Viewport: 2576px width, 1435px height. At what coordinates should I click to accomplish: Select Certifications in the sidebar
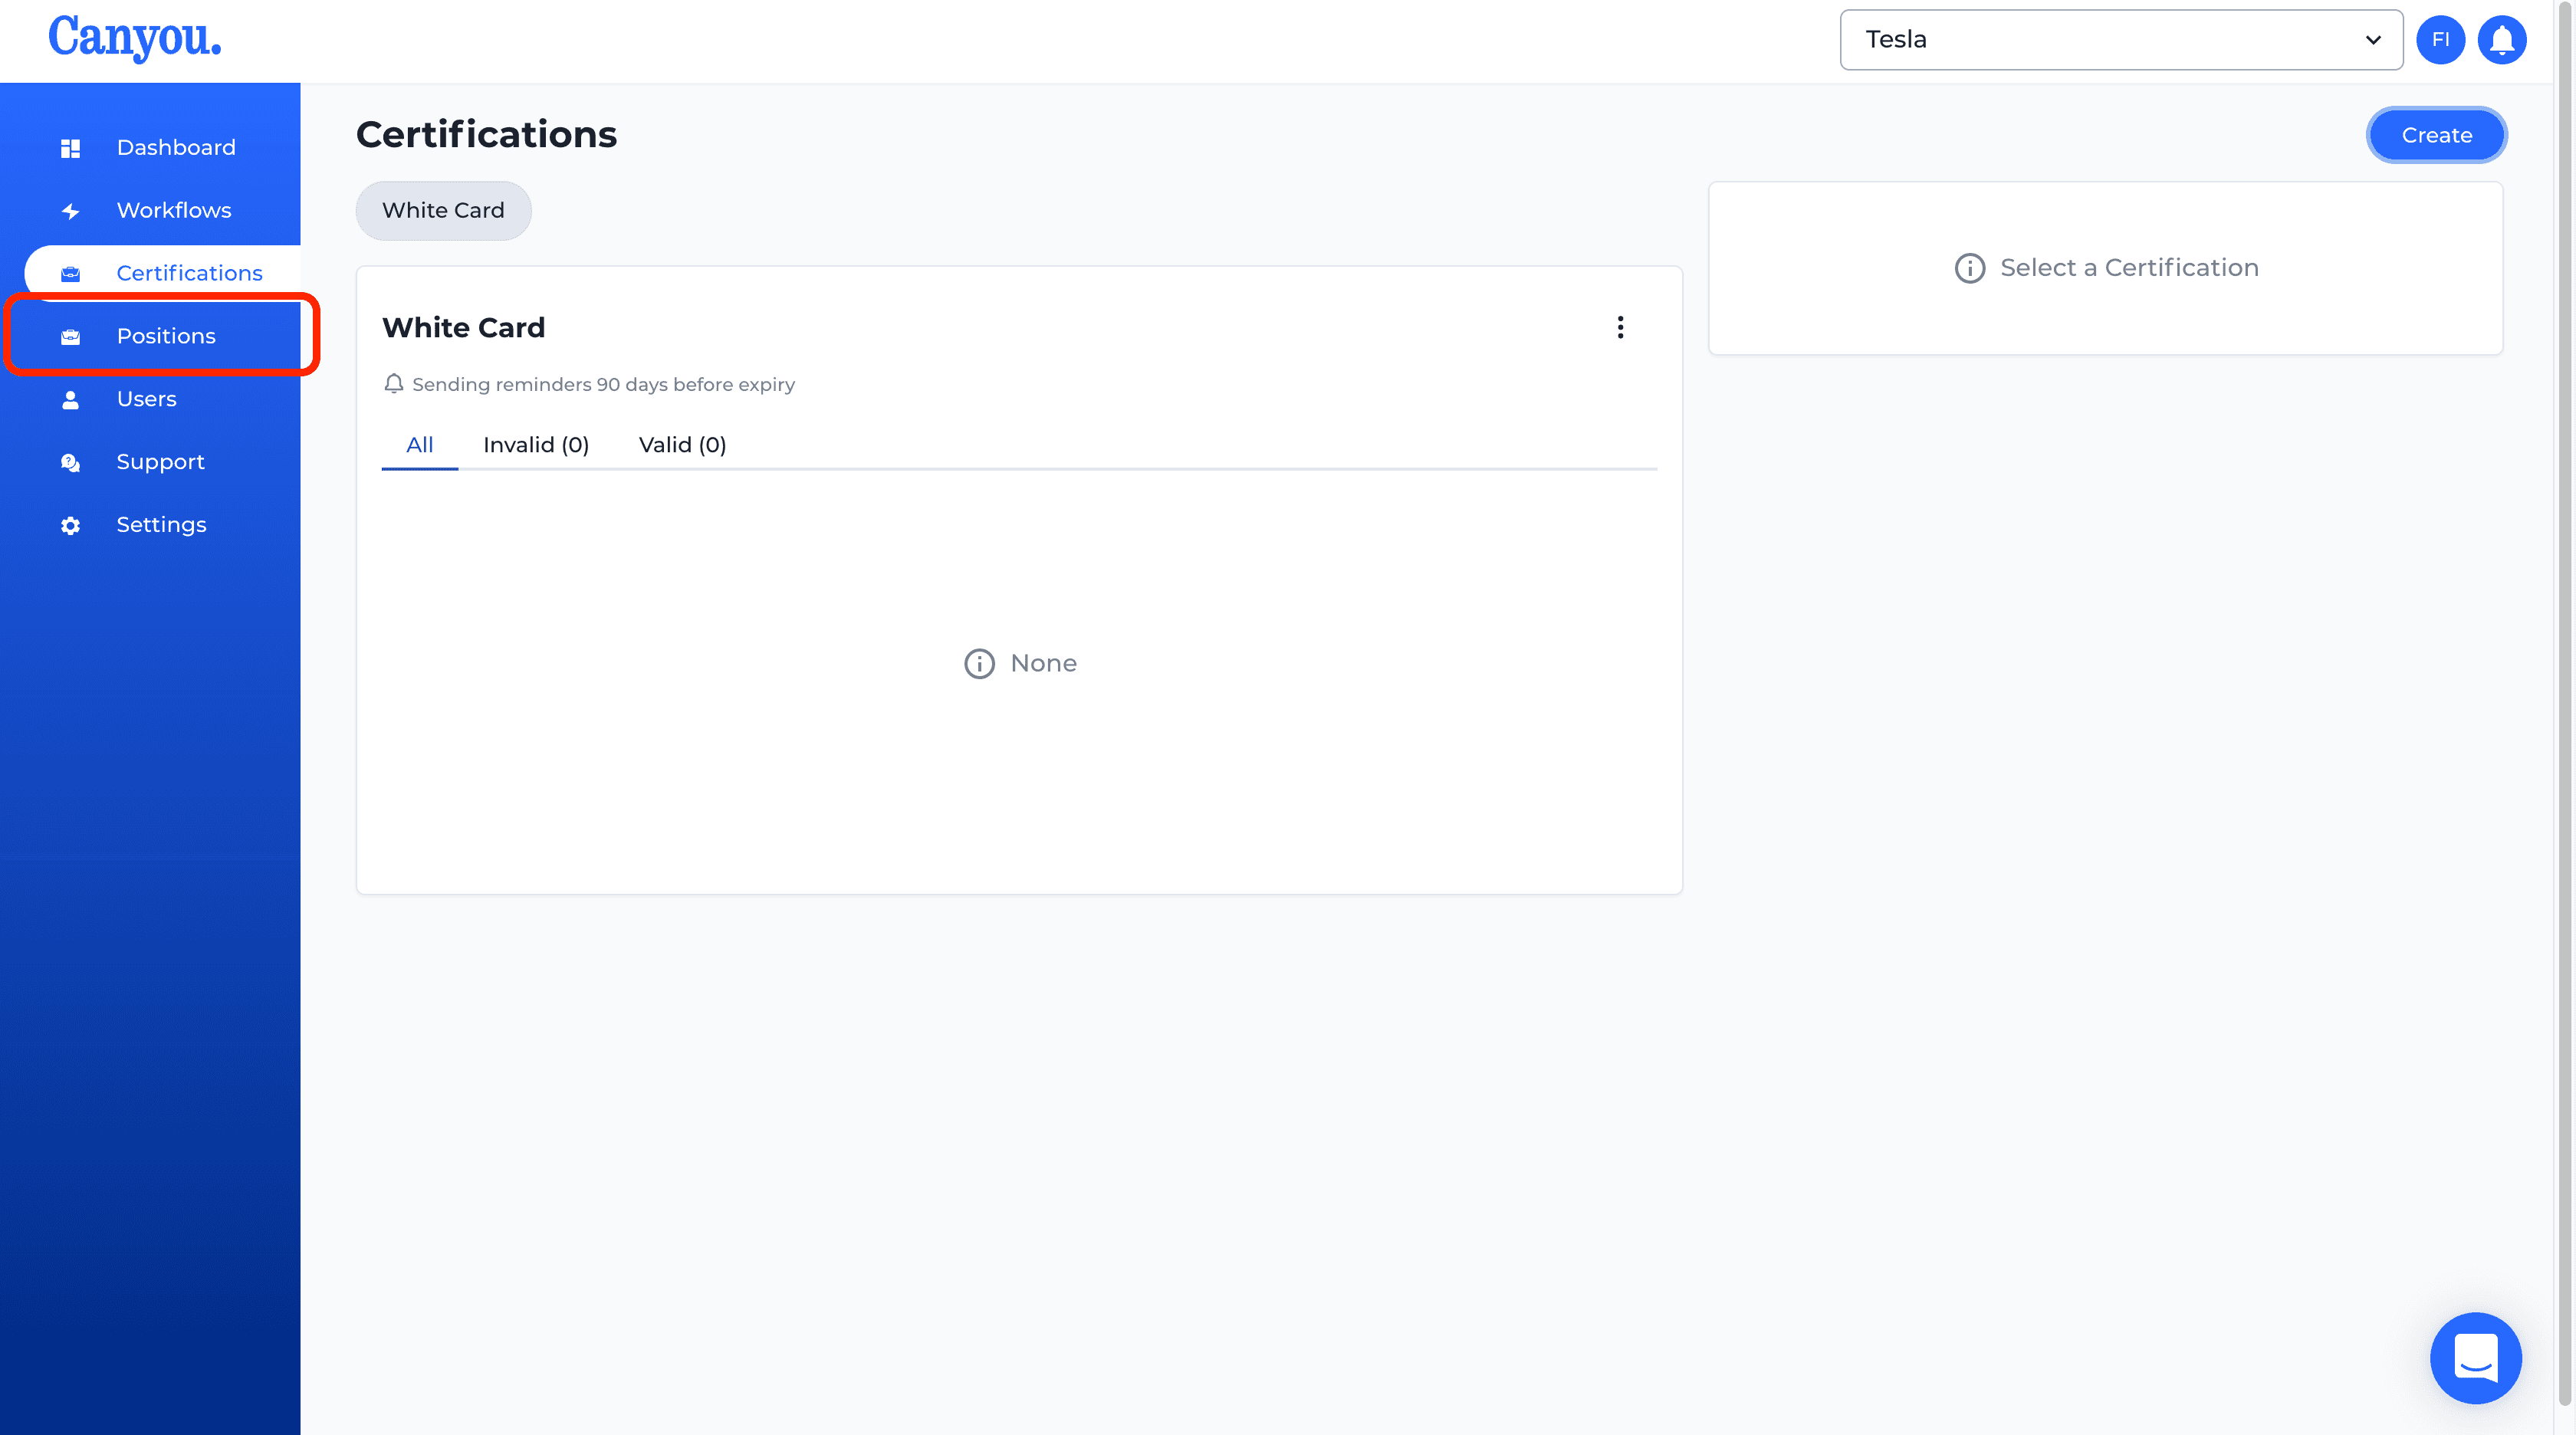point(162,274)
